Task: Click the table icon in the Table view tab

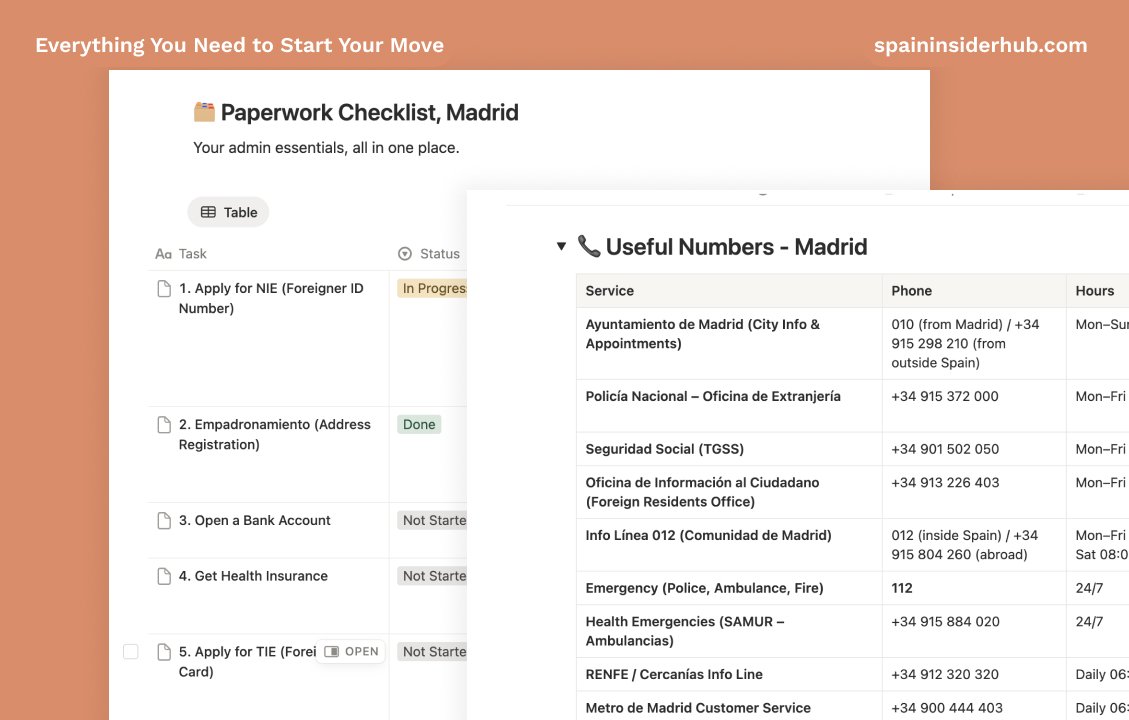Action: click(x=208, y=212)
